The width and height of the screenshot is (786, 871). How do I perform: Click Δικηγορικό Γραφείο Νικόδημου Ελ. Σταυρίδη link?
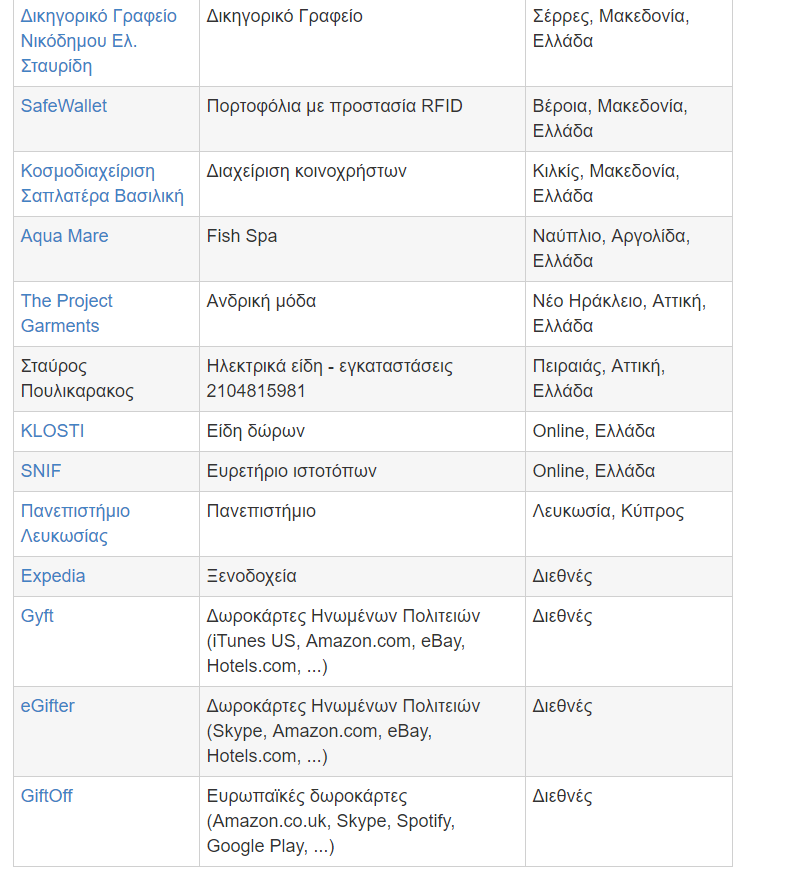[98, 41]
